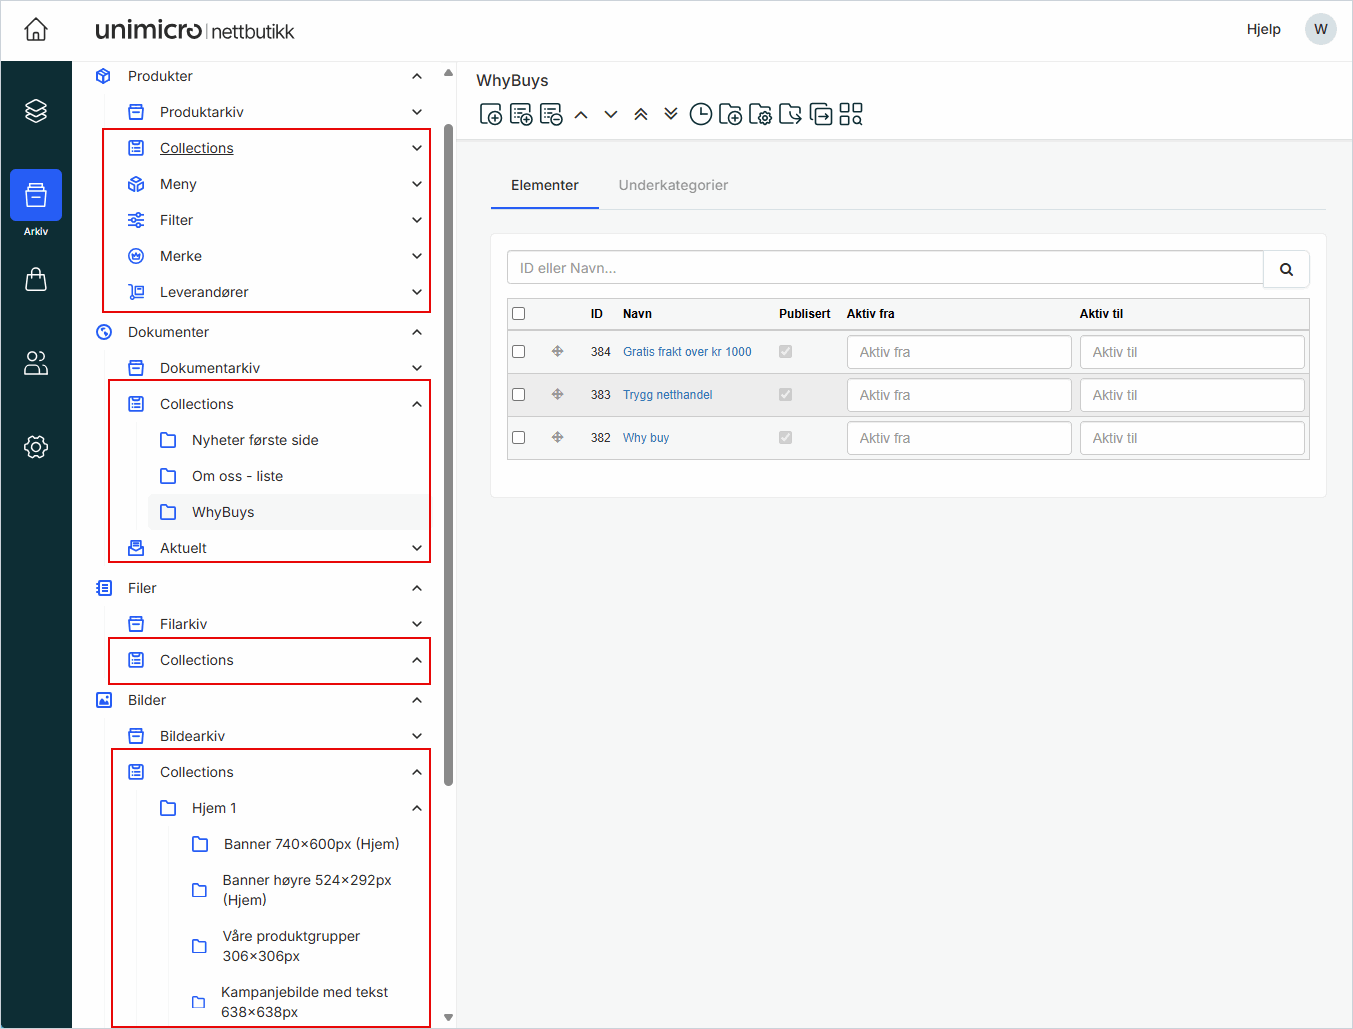Expand the Aktuelt section
The height and width of the screenshot is (1029, 1353).
(x=417, y=548)
